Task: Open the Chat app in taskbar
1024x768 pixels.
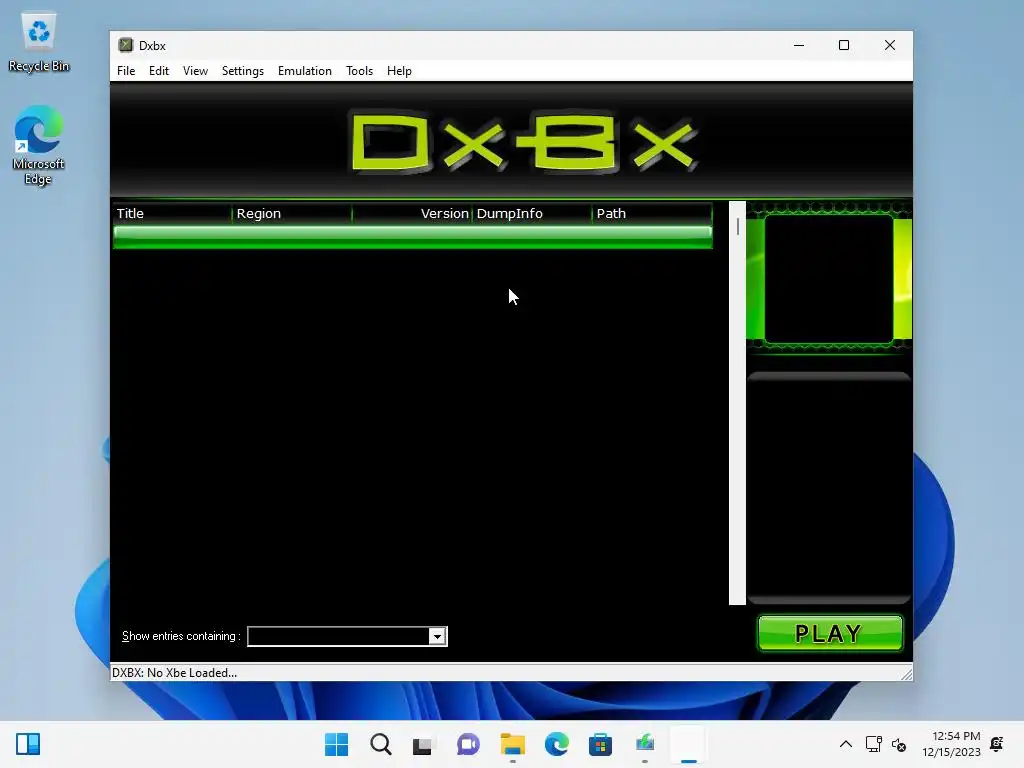Action: point(468,744)
